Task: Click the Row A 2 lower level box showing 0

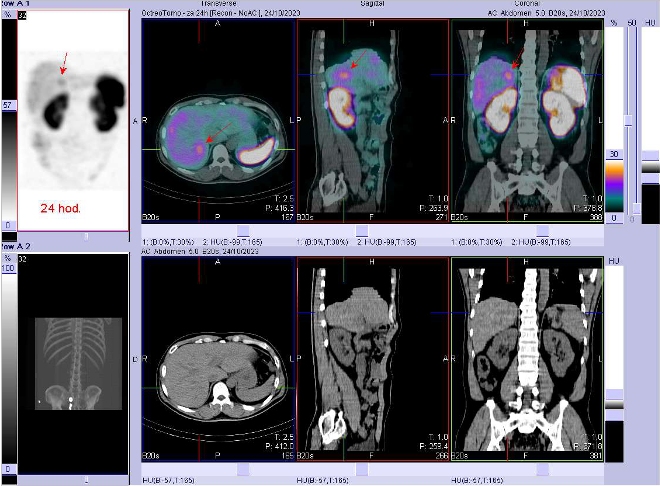Action: tap(8, 469)
